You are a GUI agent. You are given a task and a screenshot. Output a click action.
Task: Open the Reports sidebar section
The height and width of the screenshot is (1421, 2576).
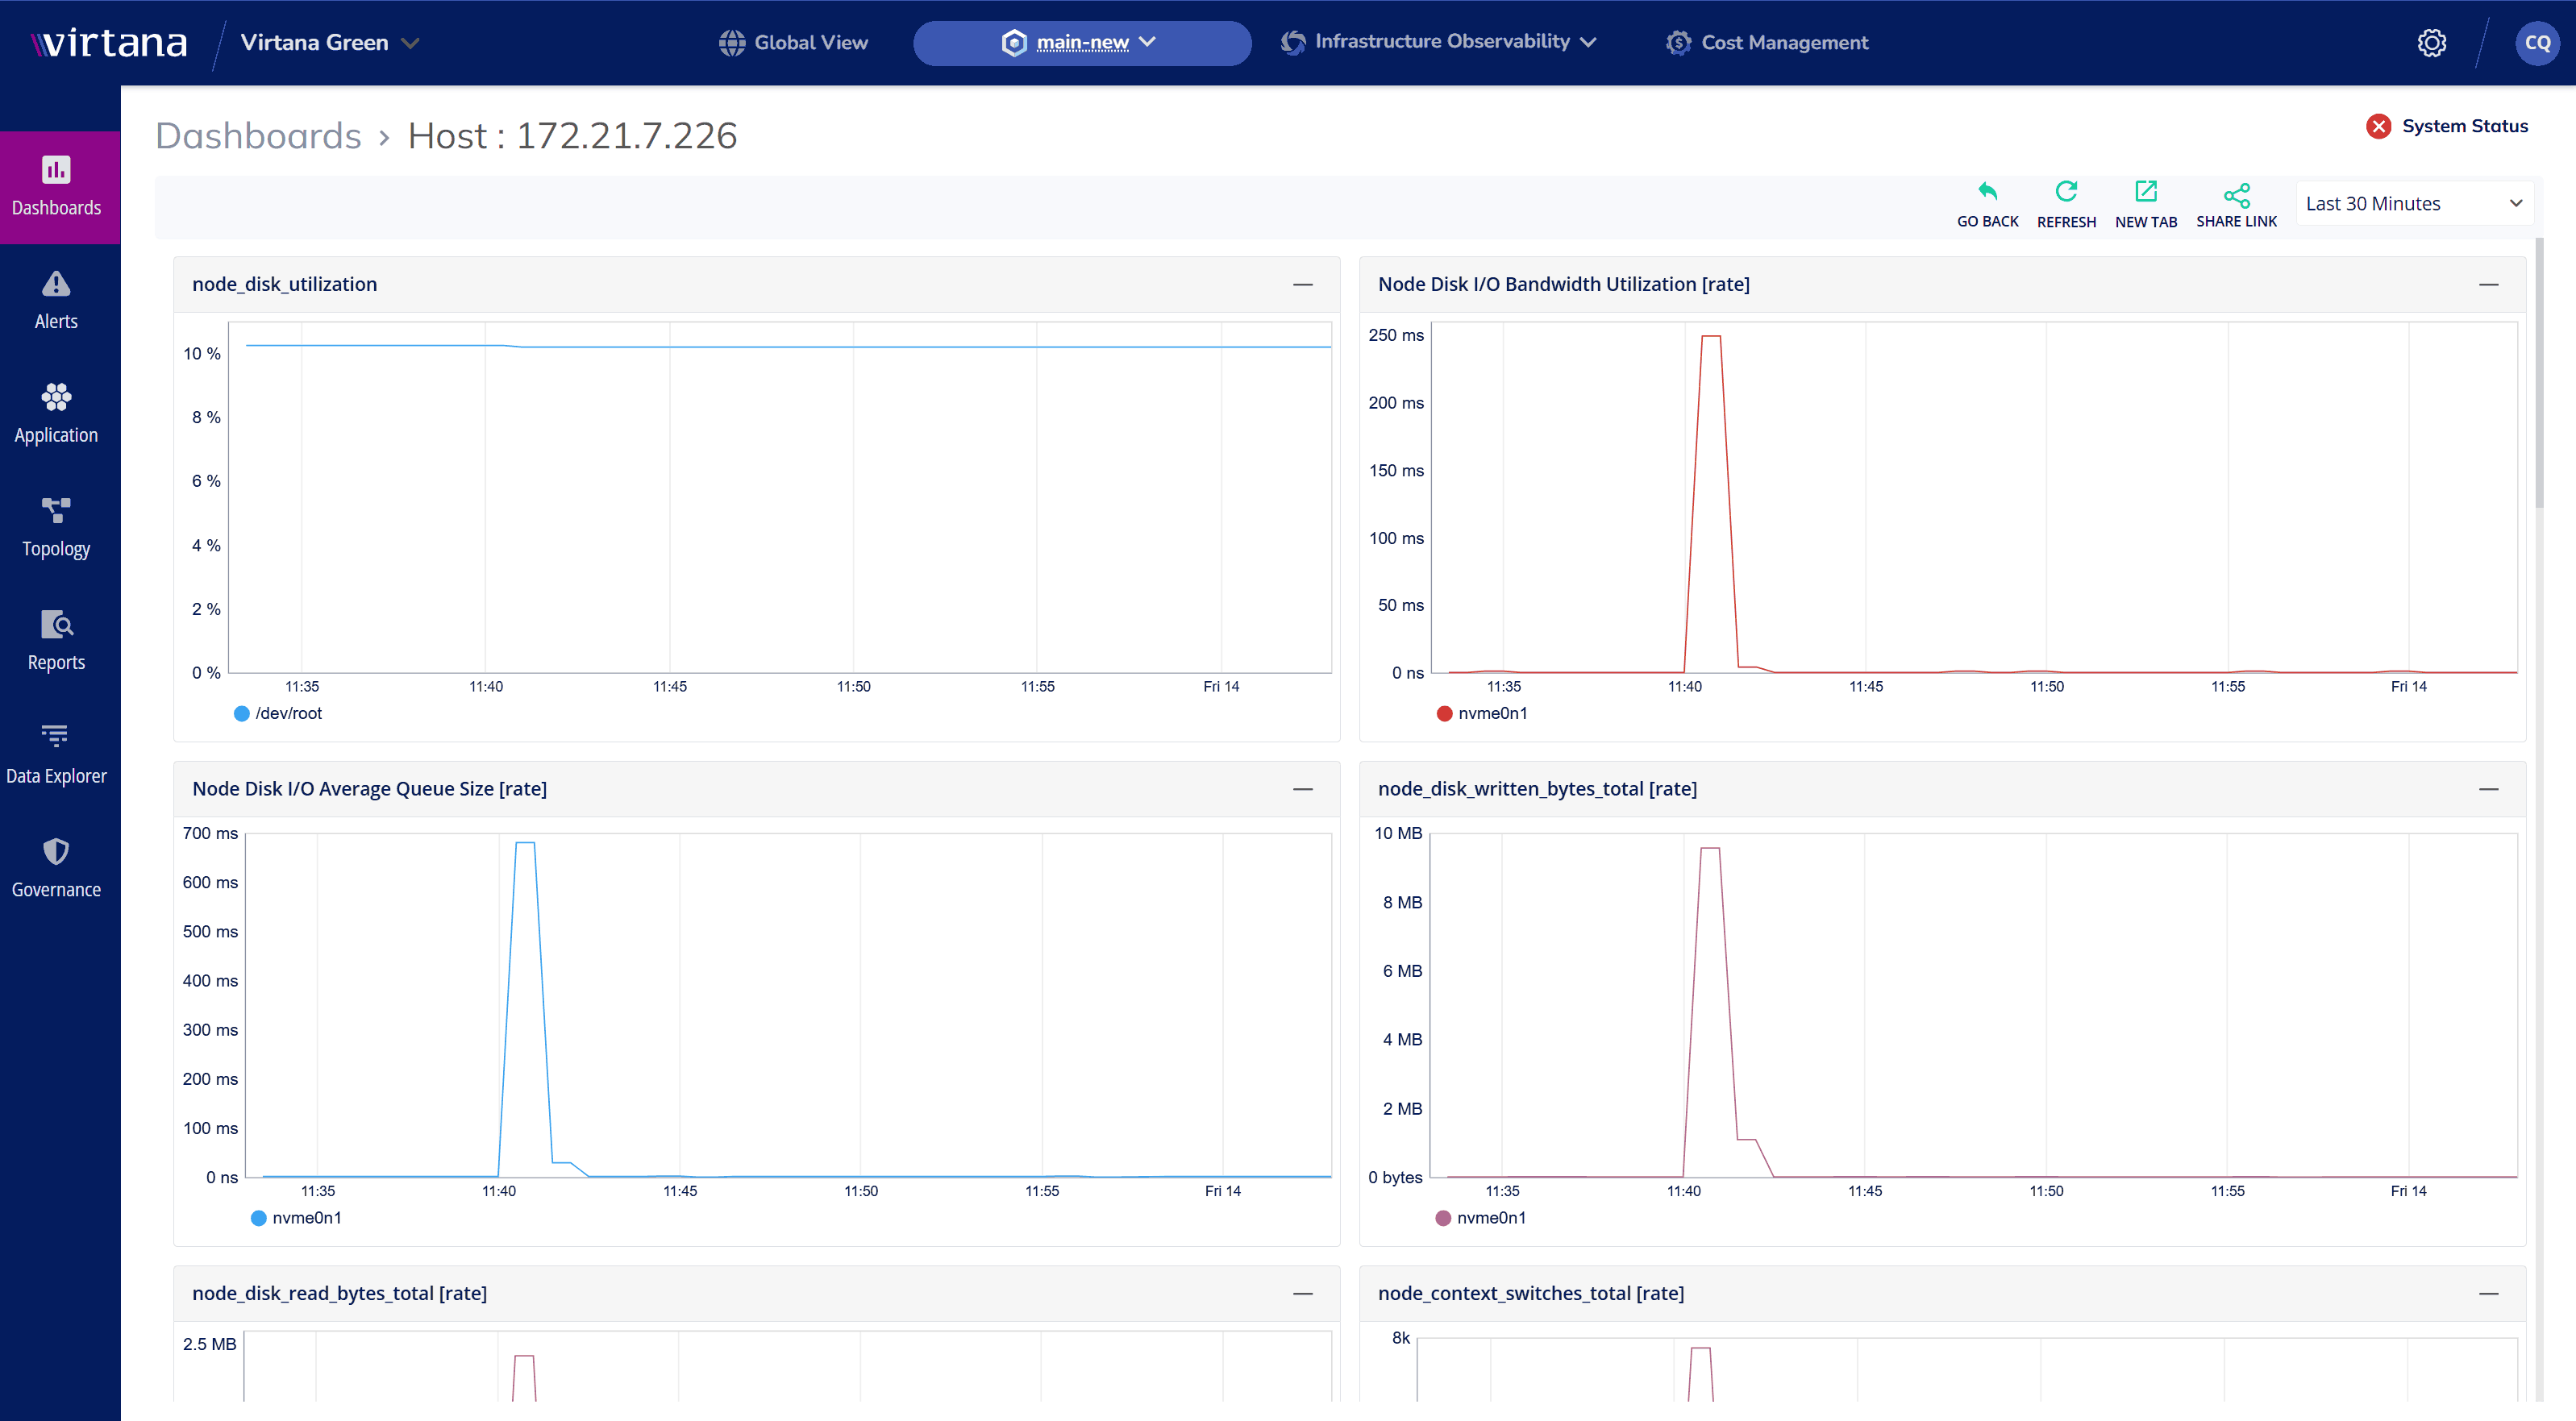click(57, 641)
